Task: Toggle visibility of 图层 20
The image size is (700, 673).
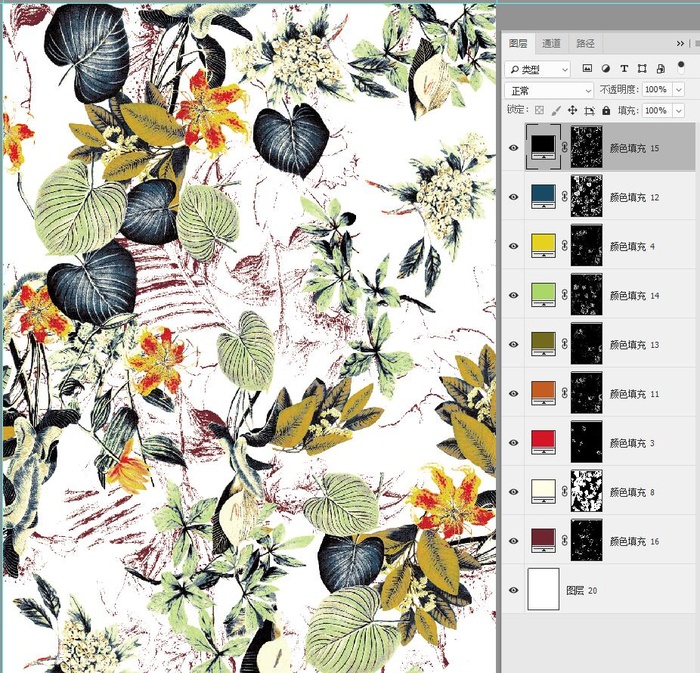Action: click(514, 590)
